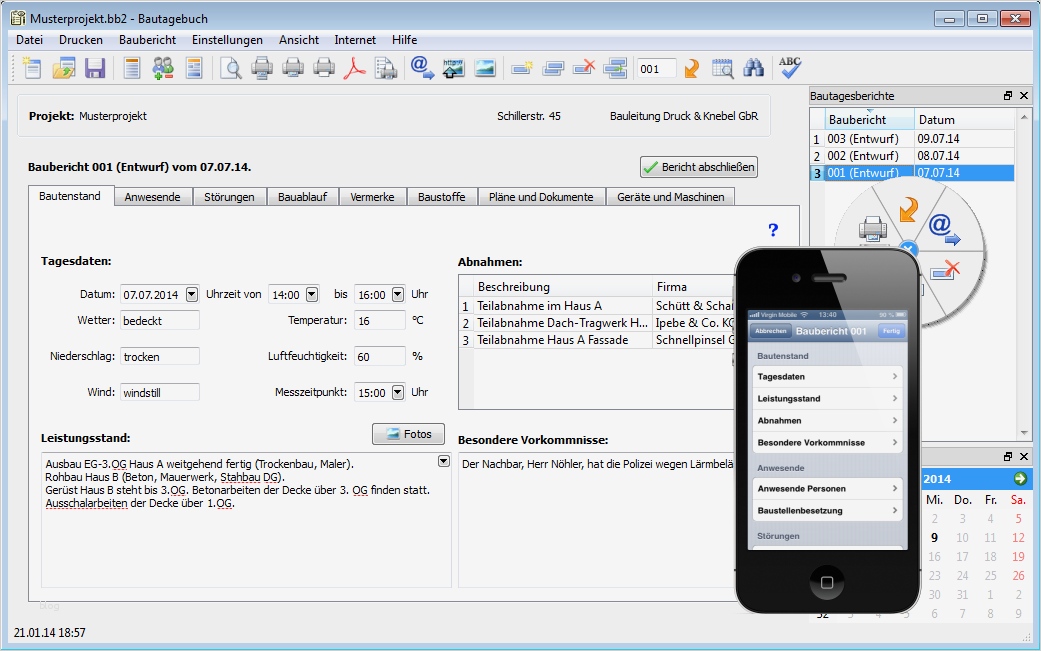Open the Messzeitpunkt time selector
This screenshot has width=1041, height=651.
398,392
